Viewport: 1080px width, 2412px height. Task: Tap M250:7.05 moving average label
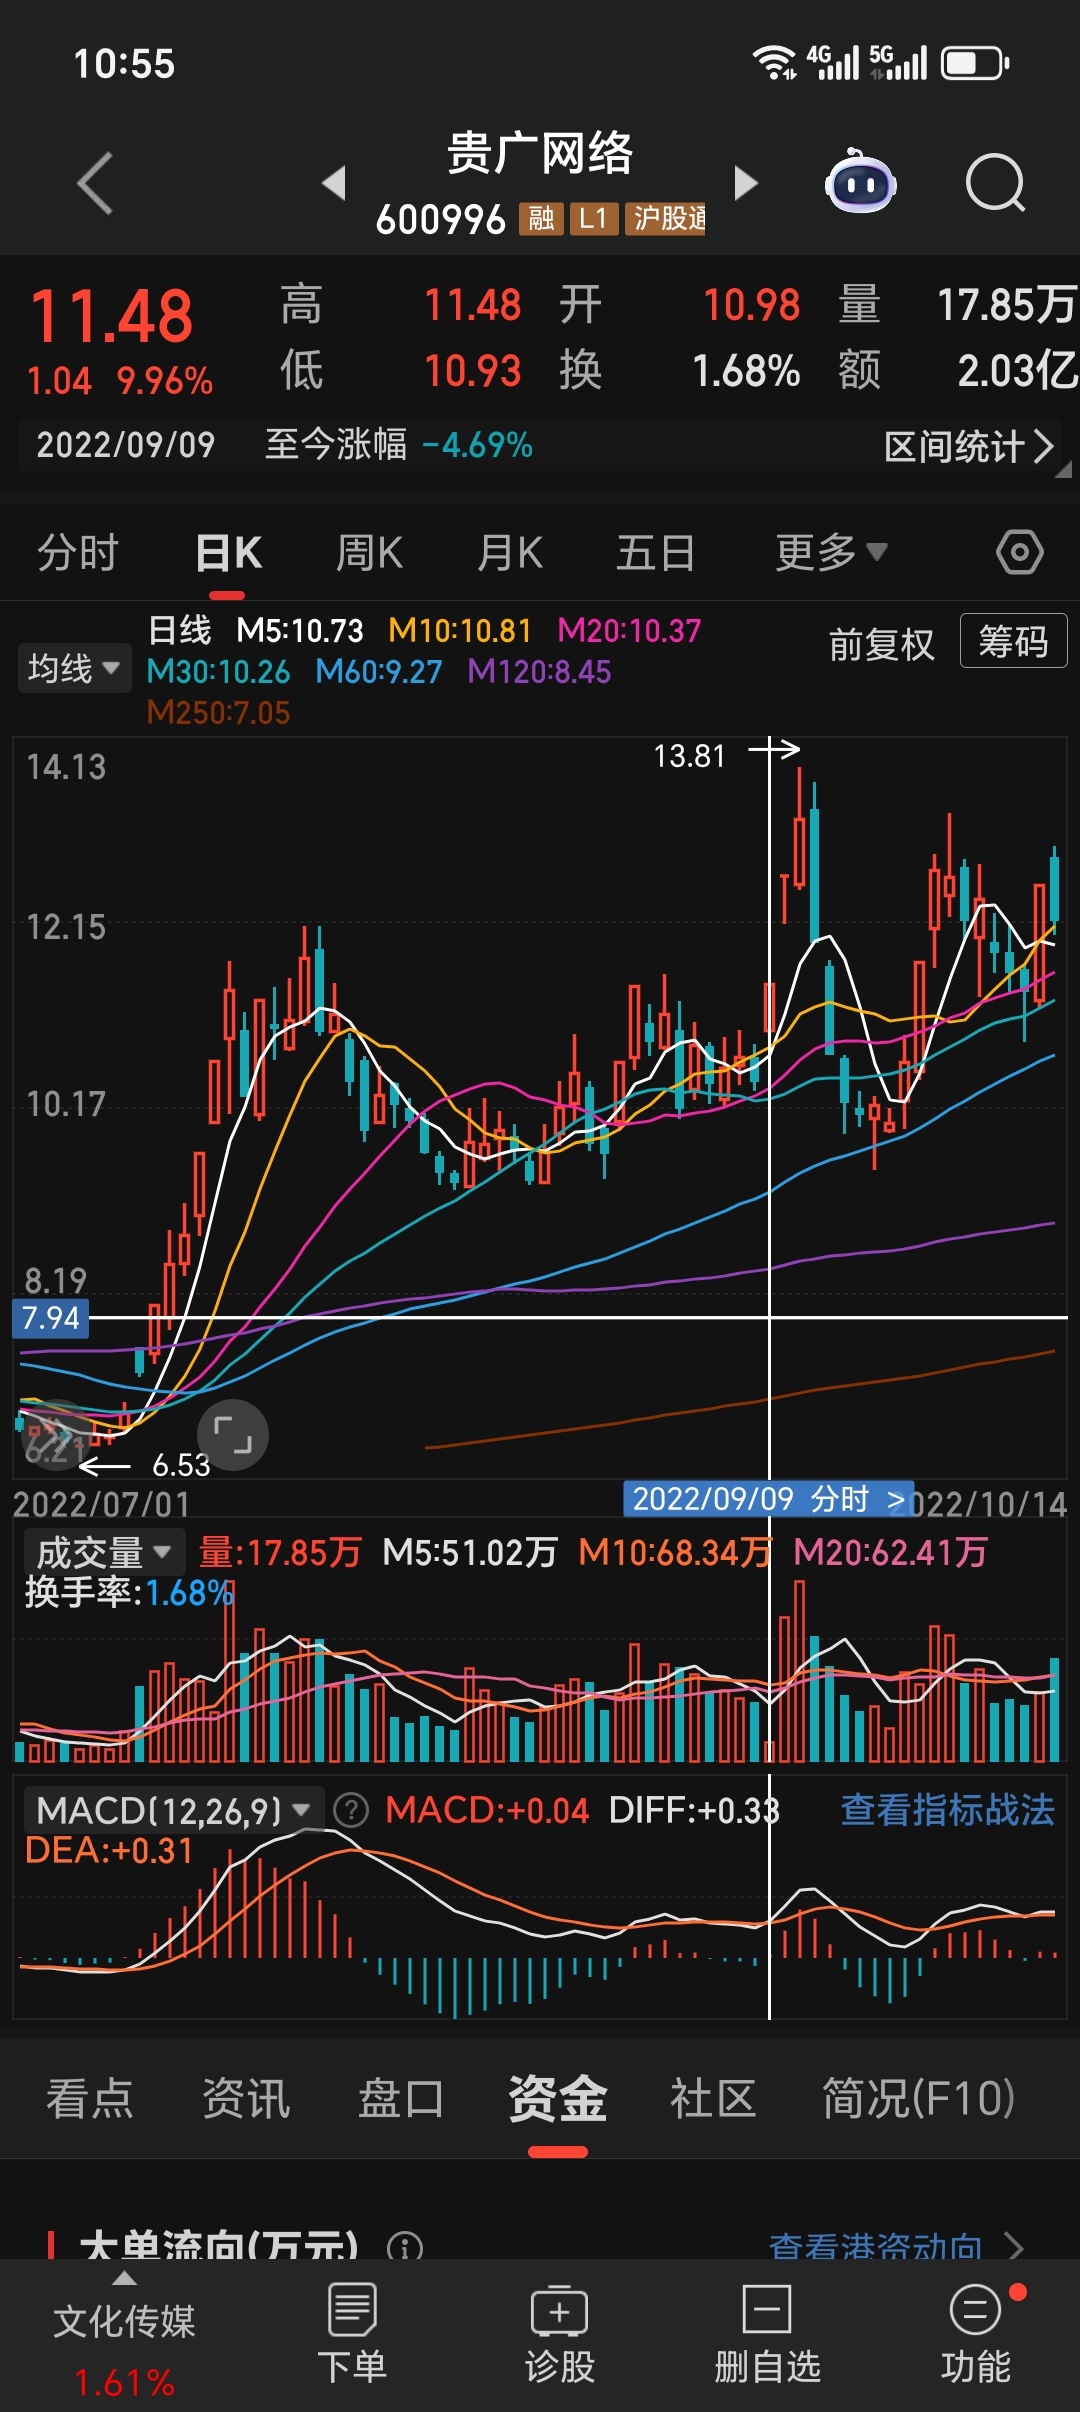coord(218,713)
